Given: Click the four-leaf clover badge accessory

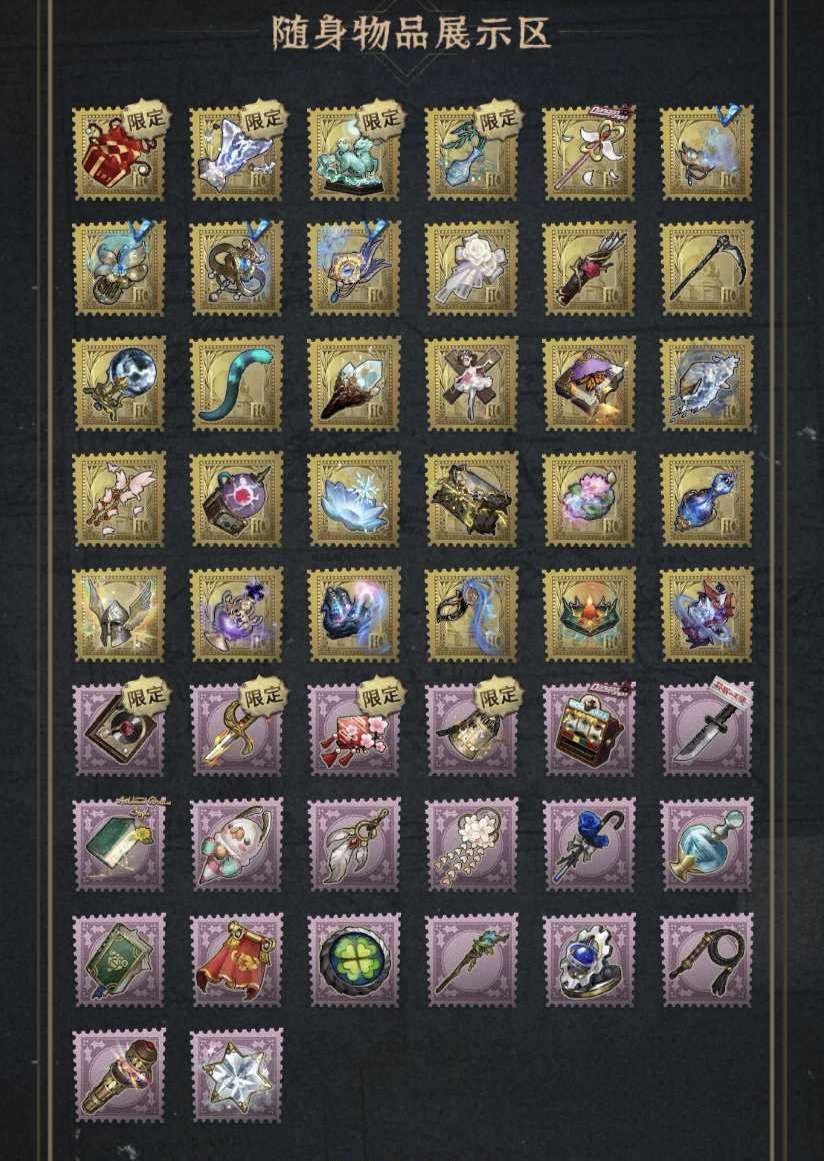Looking at the screenshot, I should coord(354,960).
